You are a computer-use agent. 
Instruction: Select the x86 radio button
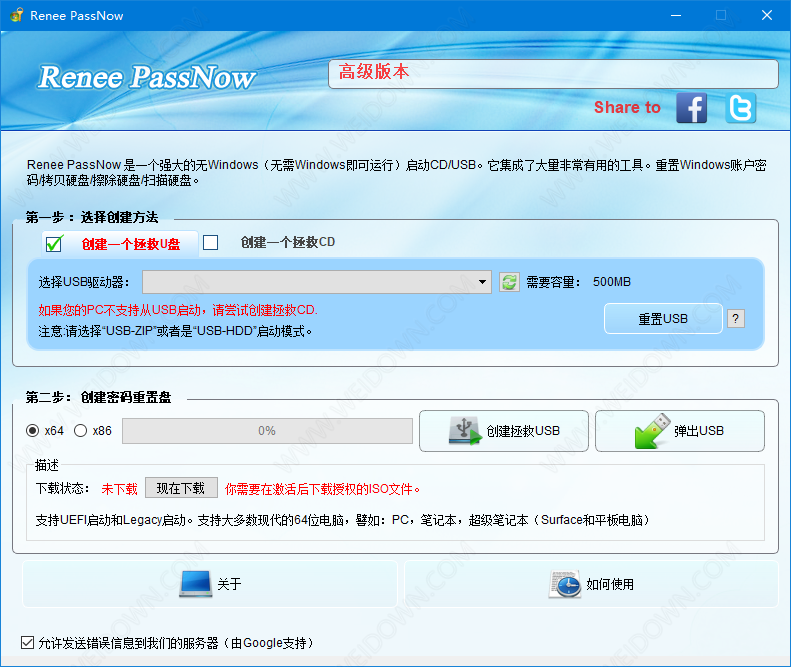pyautogui.click(x=80, y=430)
